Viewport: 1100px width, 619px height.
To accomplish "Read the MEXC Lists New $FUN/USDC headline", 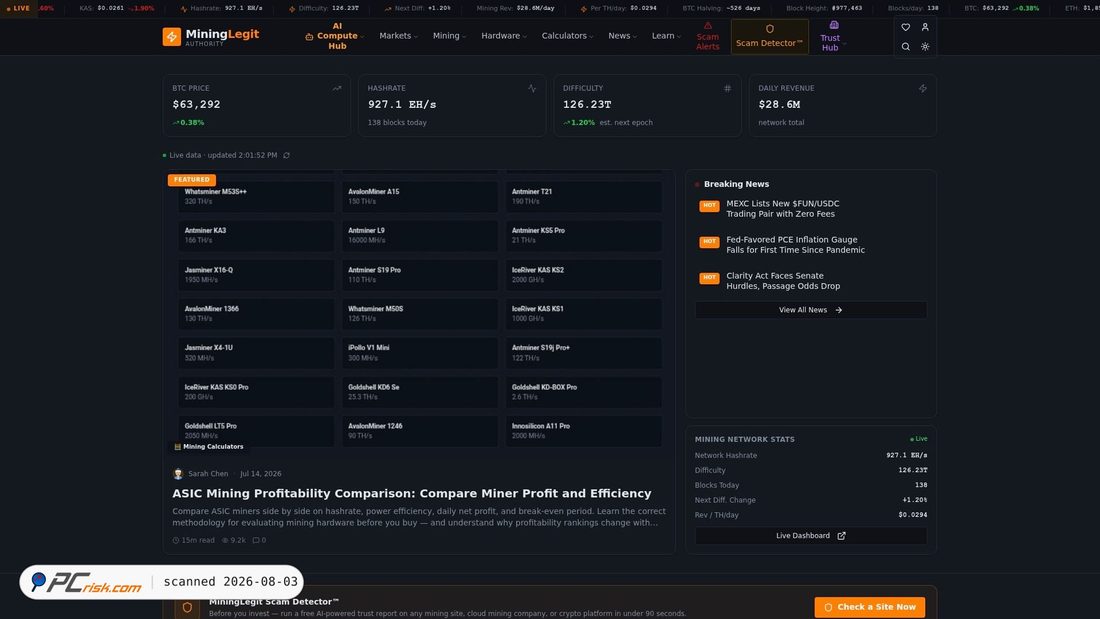I will [782, 208].
